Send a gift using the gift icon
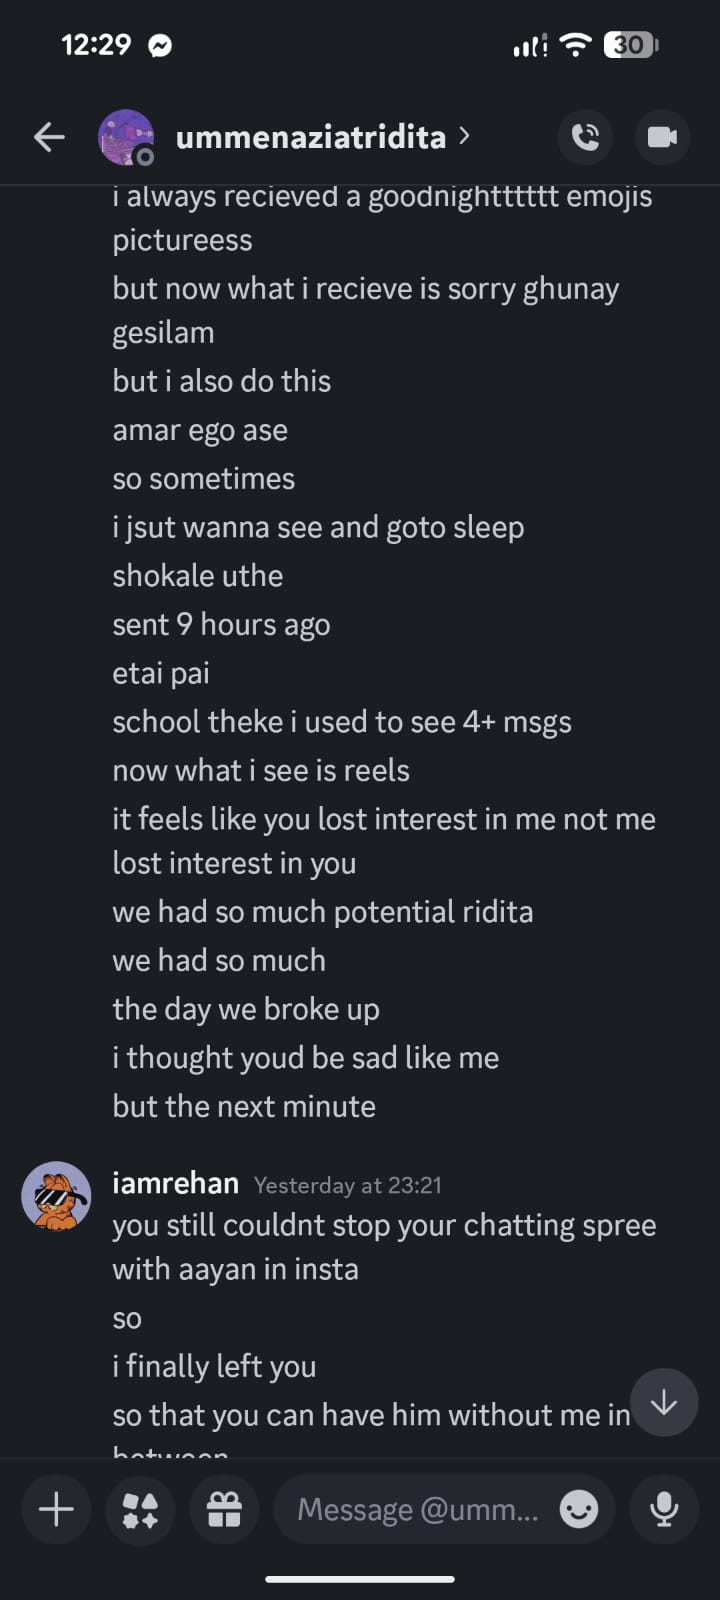Screen dimensions: 720x1600 [224, 1509]
